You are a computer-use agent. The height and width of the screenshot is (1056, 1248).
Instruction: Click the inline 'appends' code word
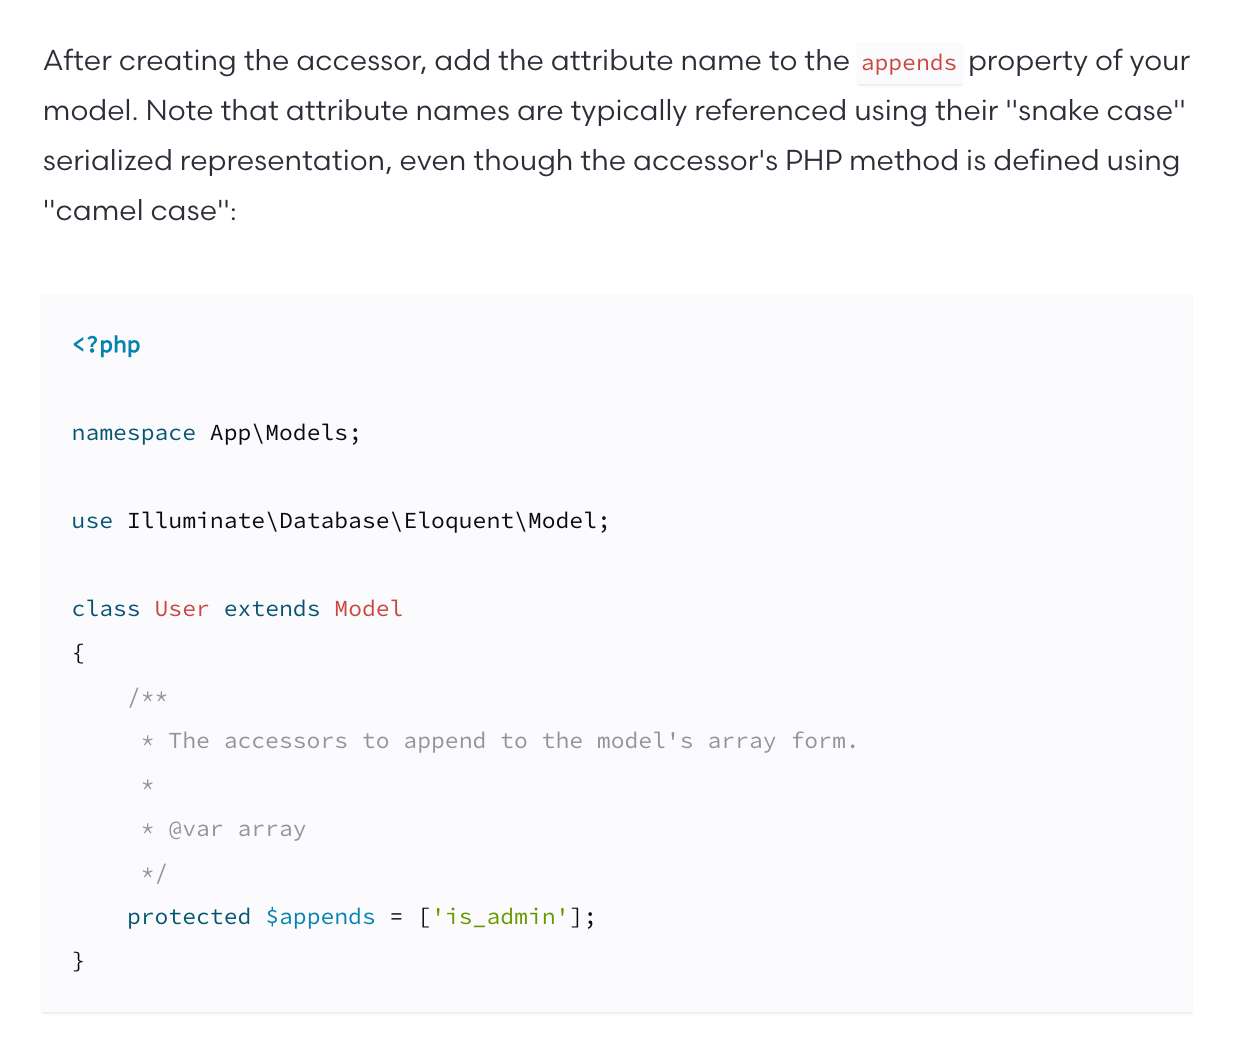[909, 63]
